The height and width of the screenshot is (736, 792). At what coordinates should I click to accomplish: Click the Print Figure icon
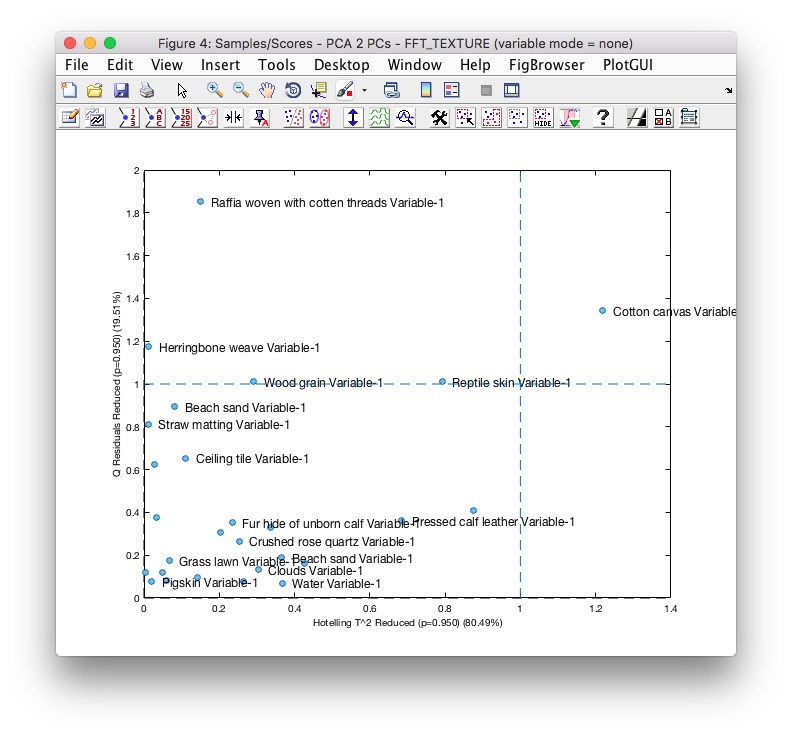(146, 90)
